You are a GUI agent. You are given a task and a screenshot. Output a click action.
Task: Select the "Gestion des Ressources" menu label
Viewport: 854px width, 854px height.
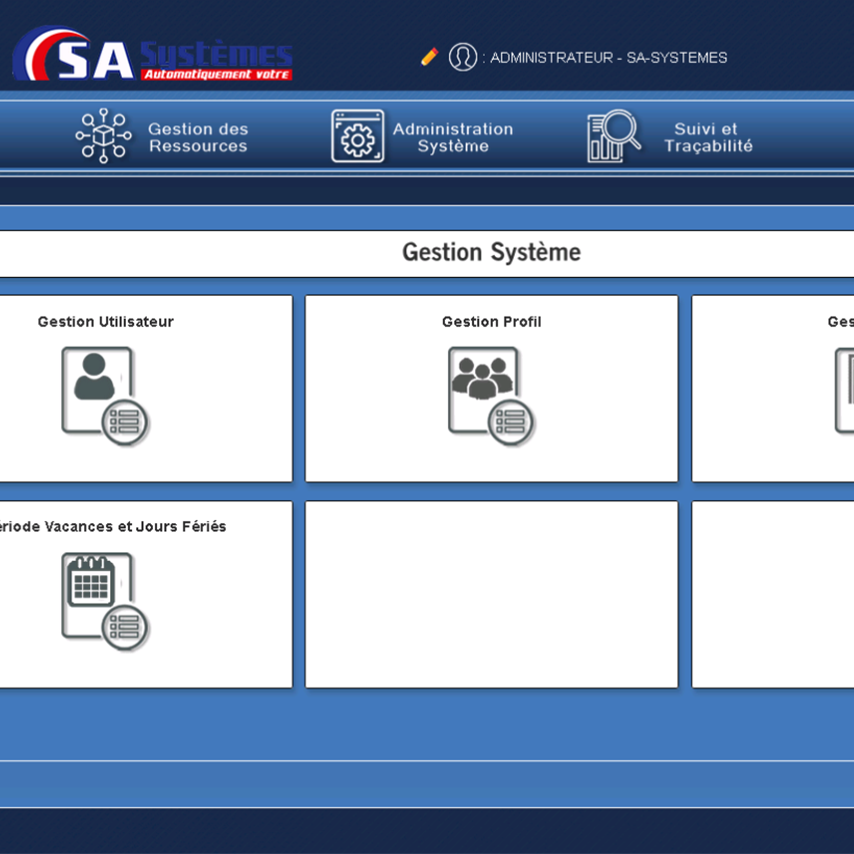click(198, 137)
